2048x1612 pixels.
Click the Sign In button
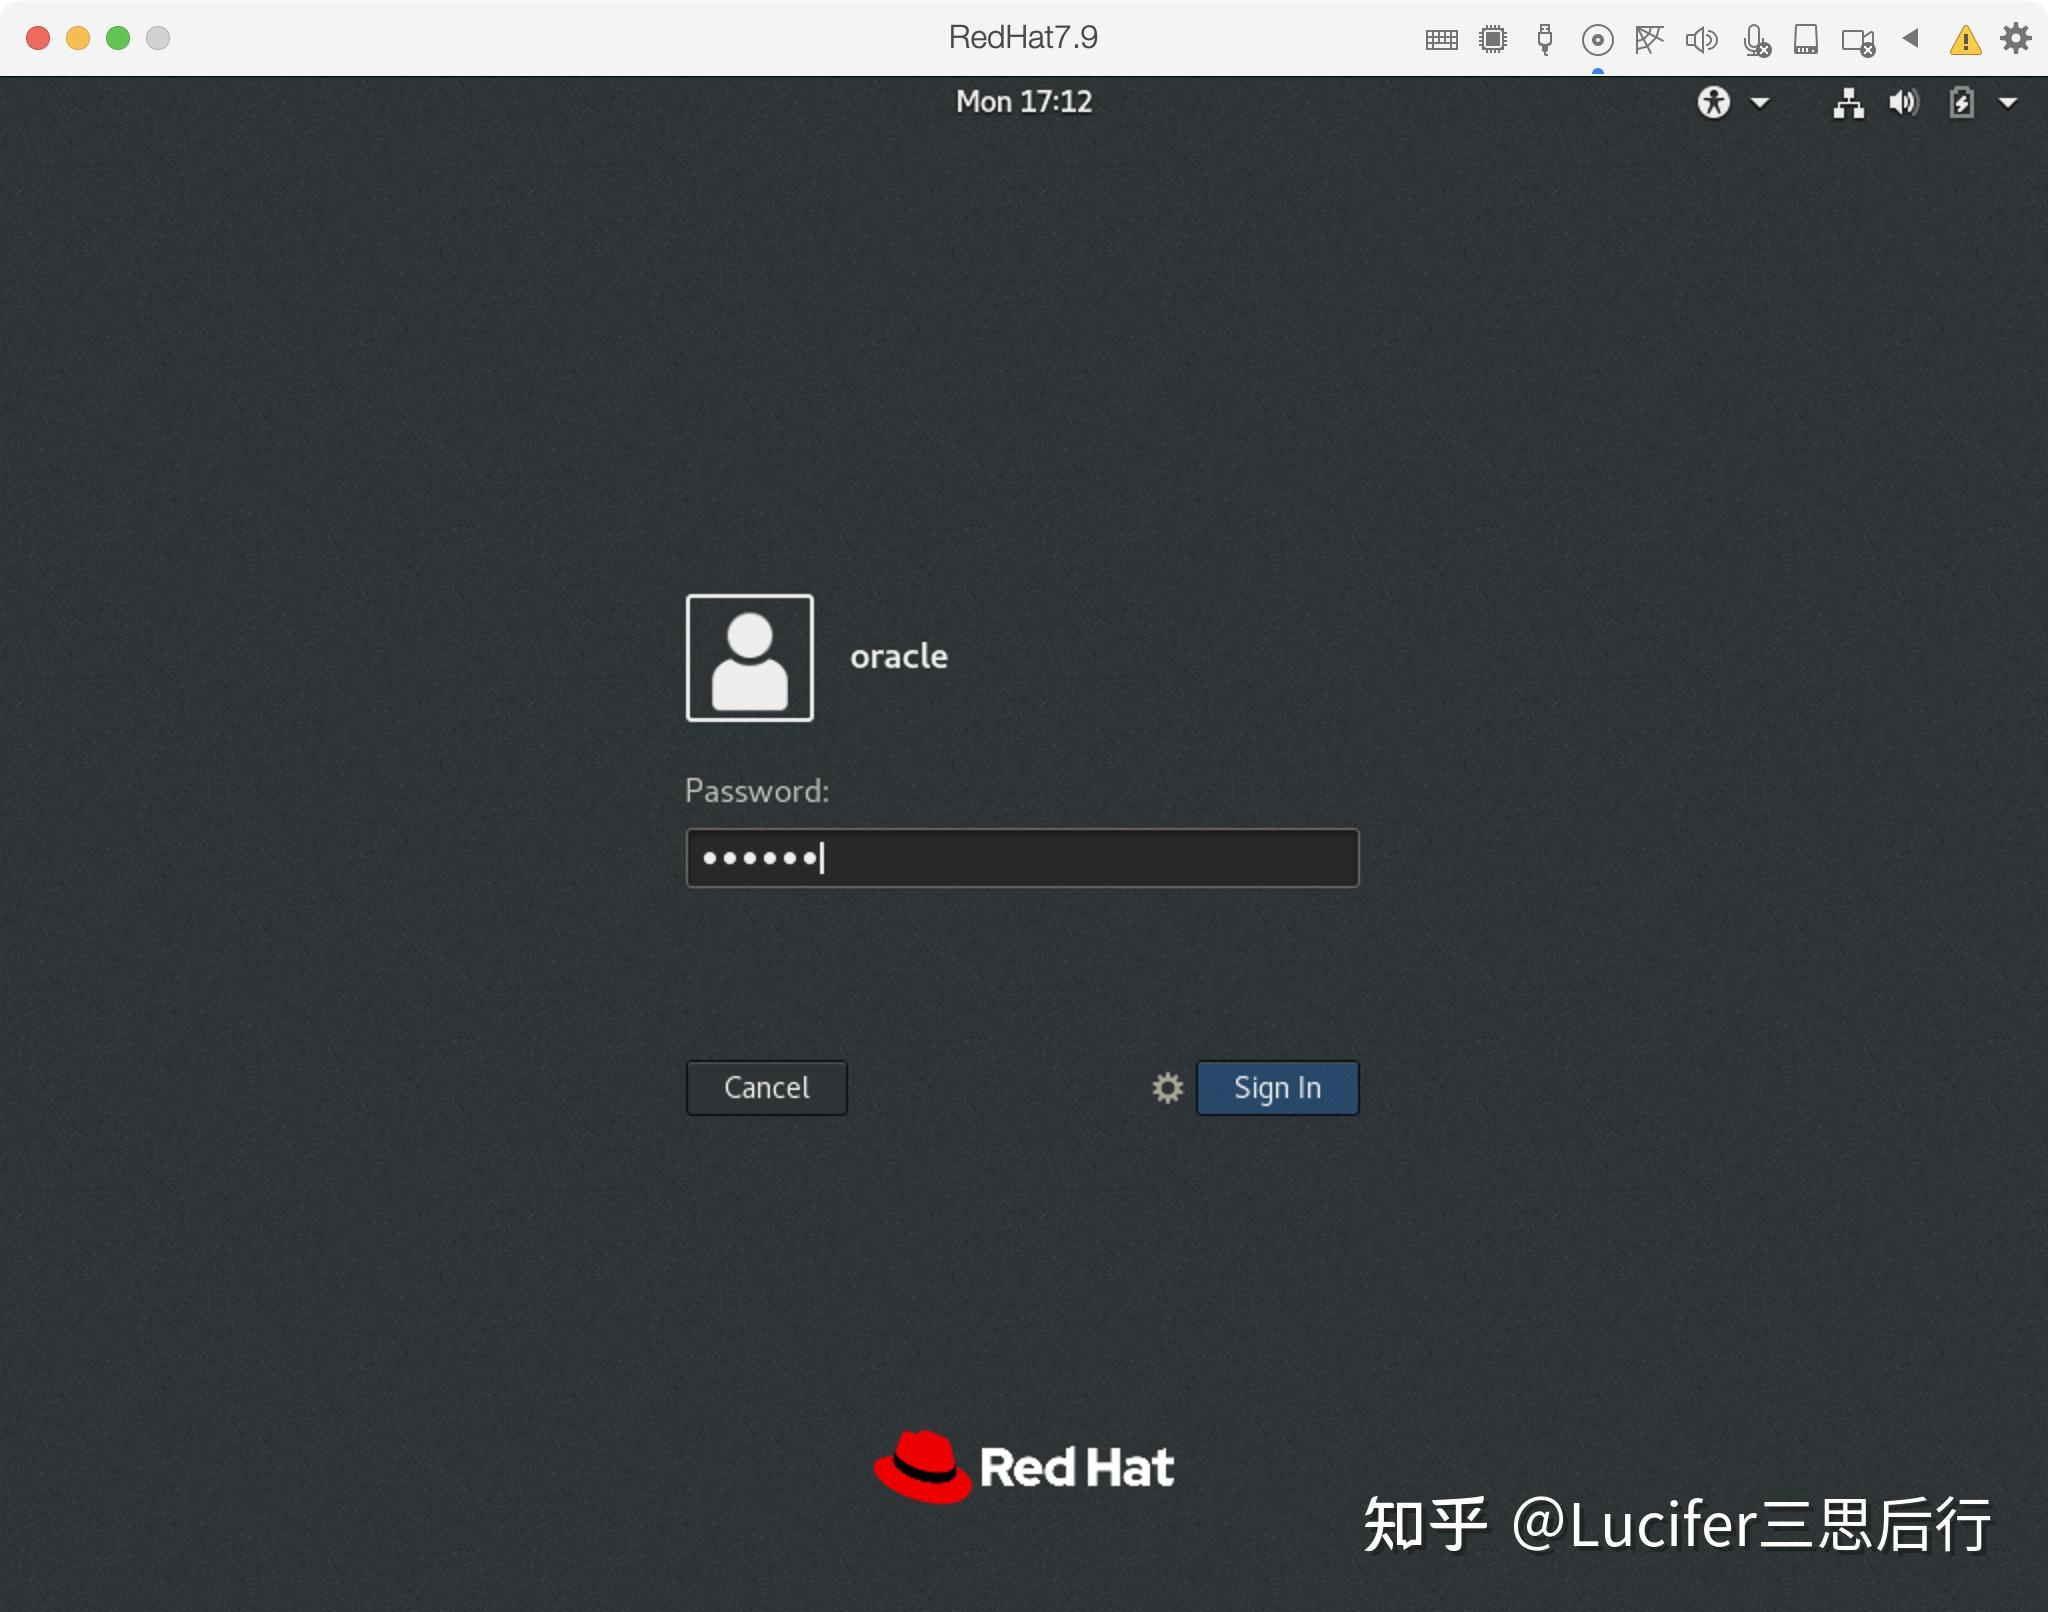(1277, 1087)
